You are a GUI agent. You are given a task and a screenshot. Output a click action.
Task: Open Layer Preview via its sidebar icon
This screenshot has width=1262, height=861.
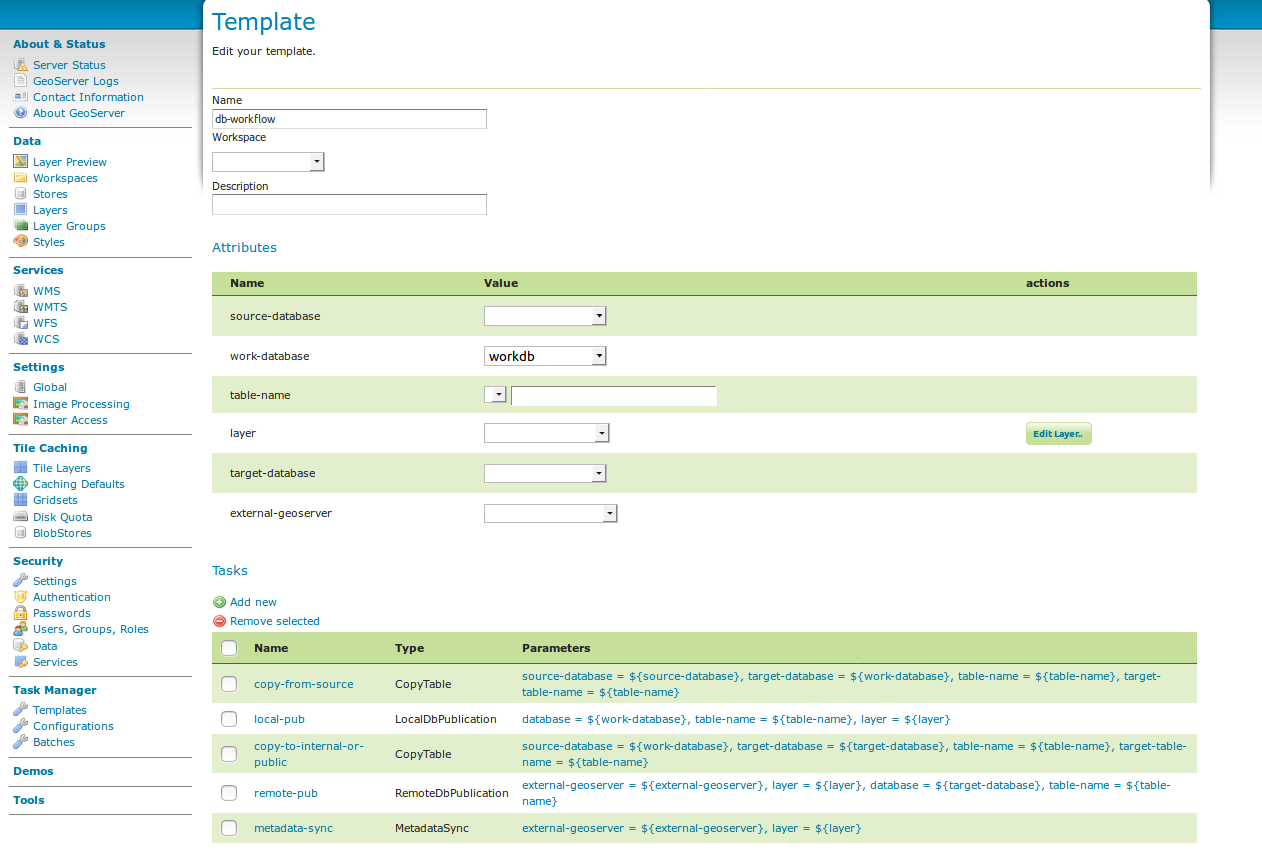pos(21,162)
